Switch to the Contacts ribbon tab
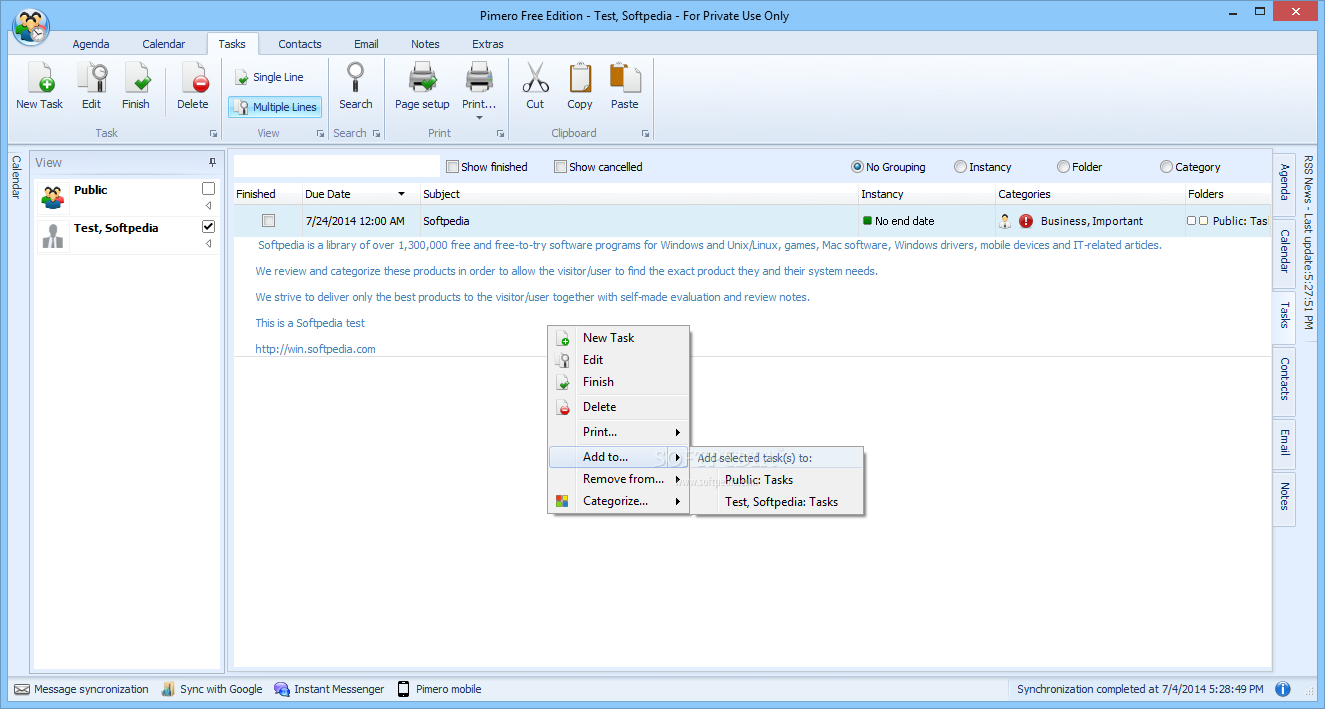Image resolution: width=1325 pixels, height=709 pixels. [x=300, y=44]
